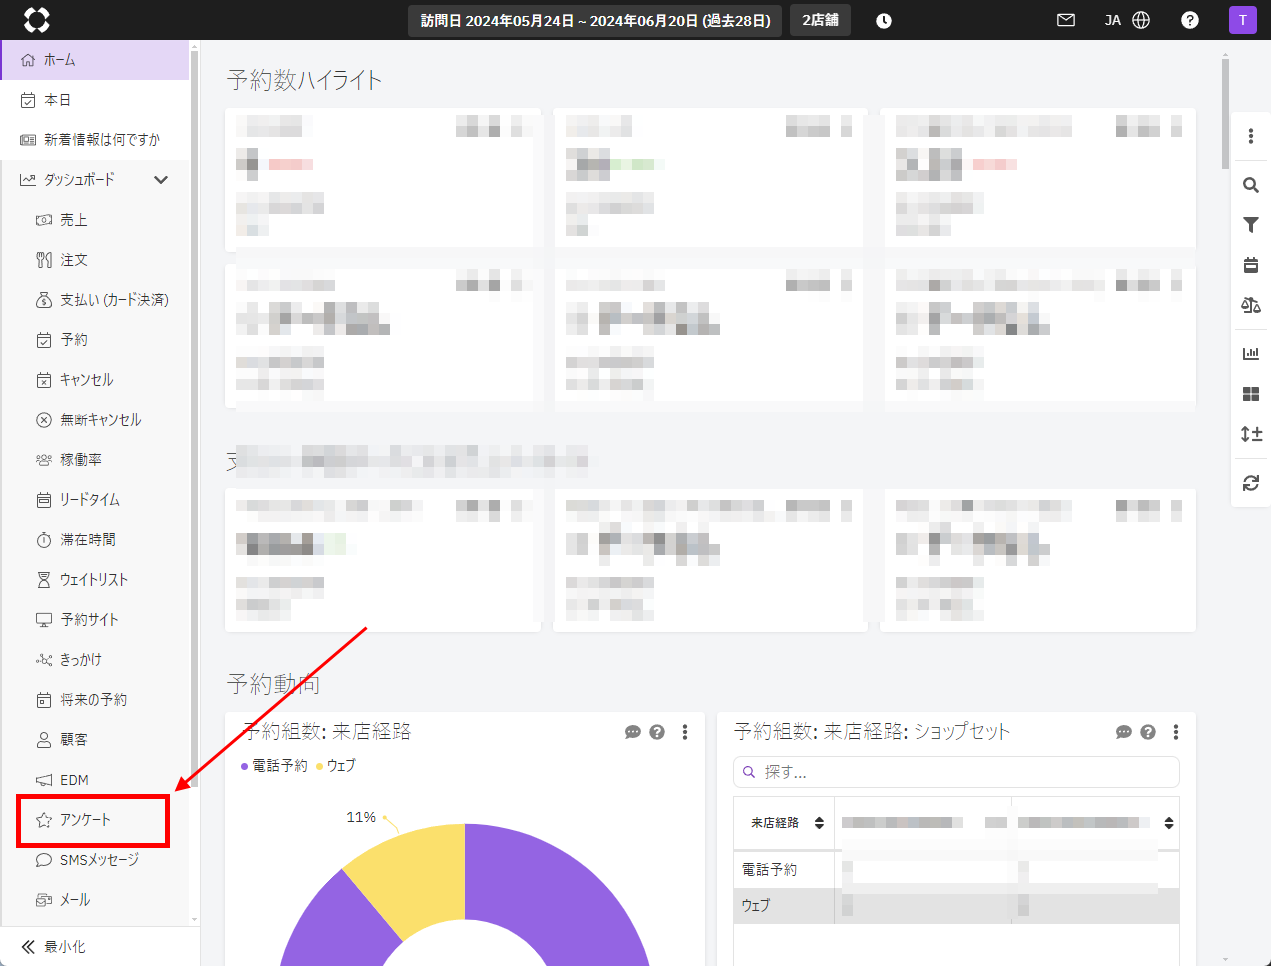Click the main page vertical scrollbar
This screenshot has width=1271, height=966.
click(1225, 113)
